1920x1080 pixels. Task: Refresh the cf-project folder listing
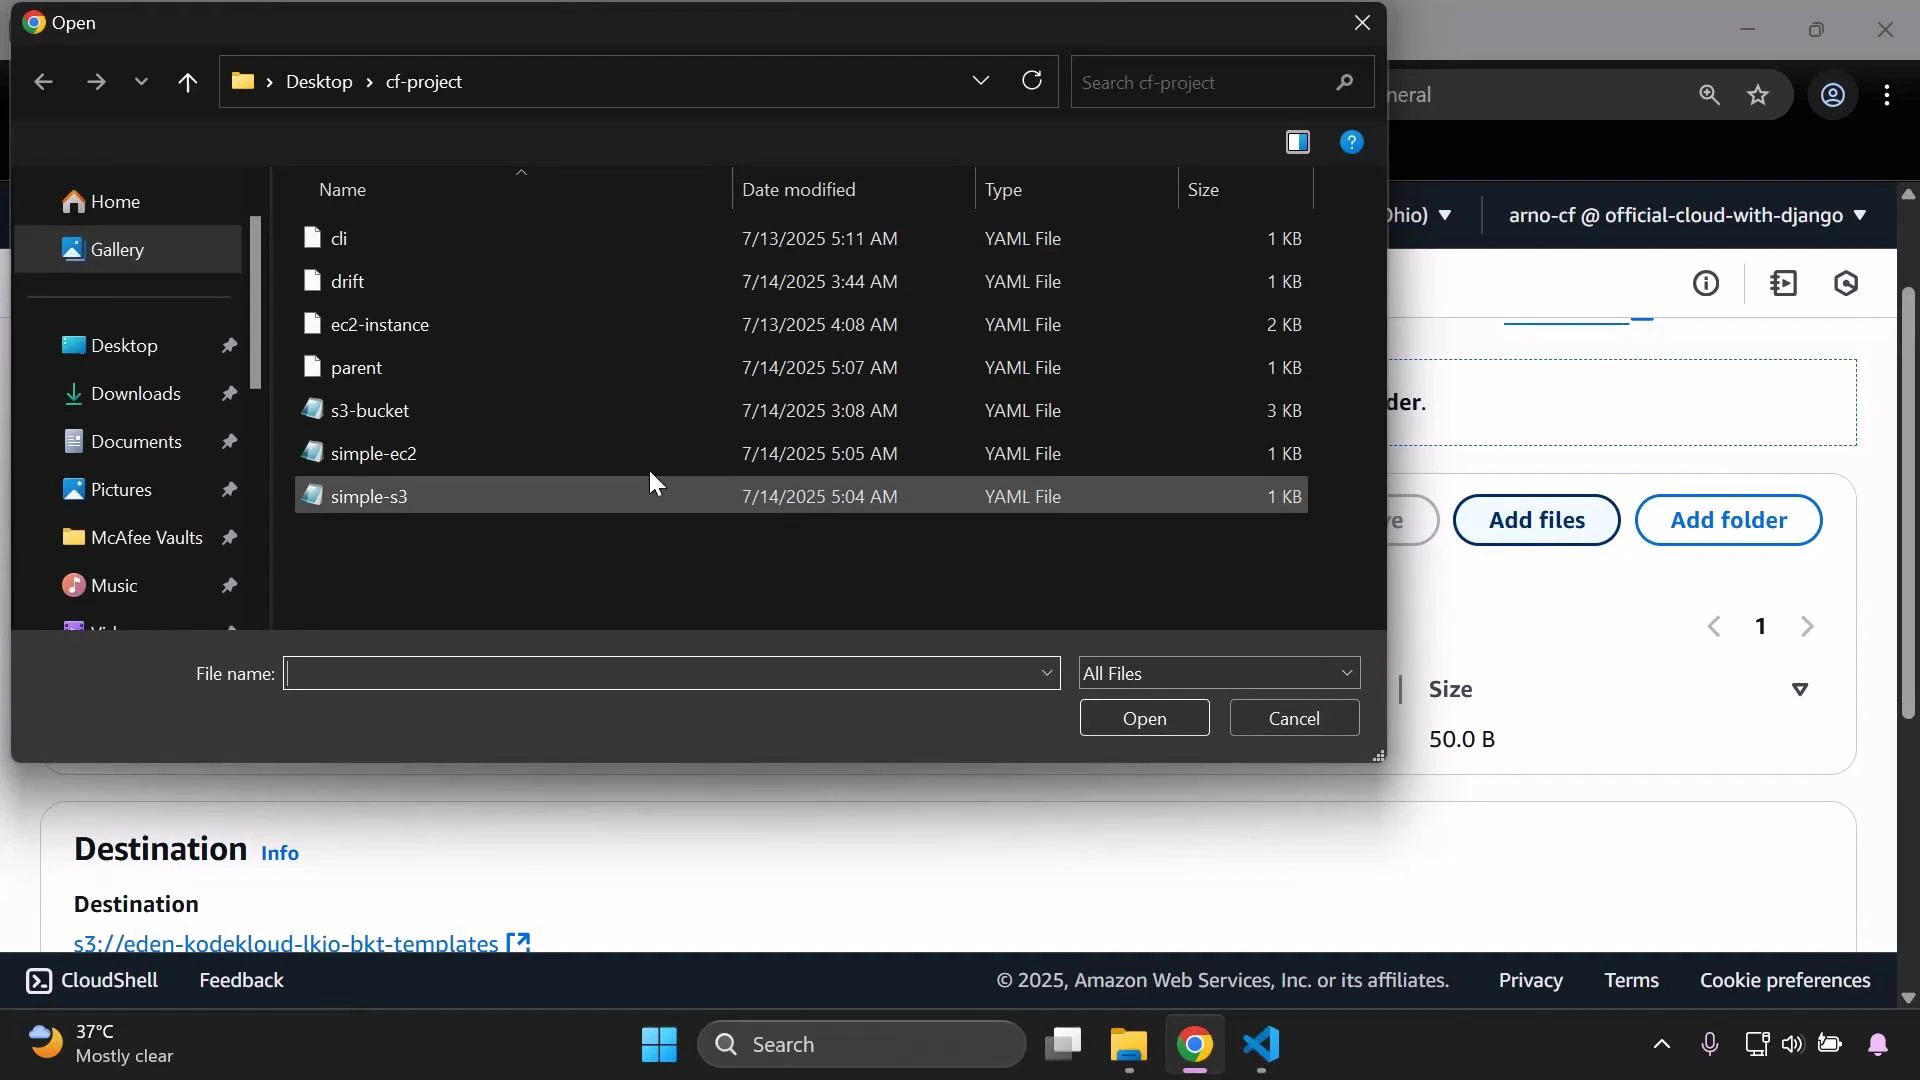1033,81
